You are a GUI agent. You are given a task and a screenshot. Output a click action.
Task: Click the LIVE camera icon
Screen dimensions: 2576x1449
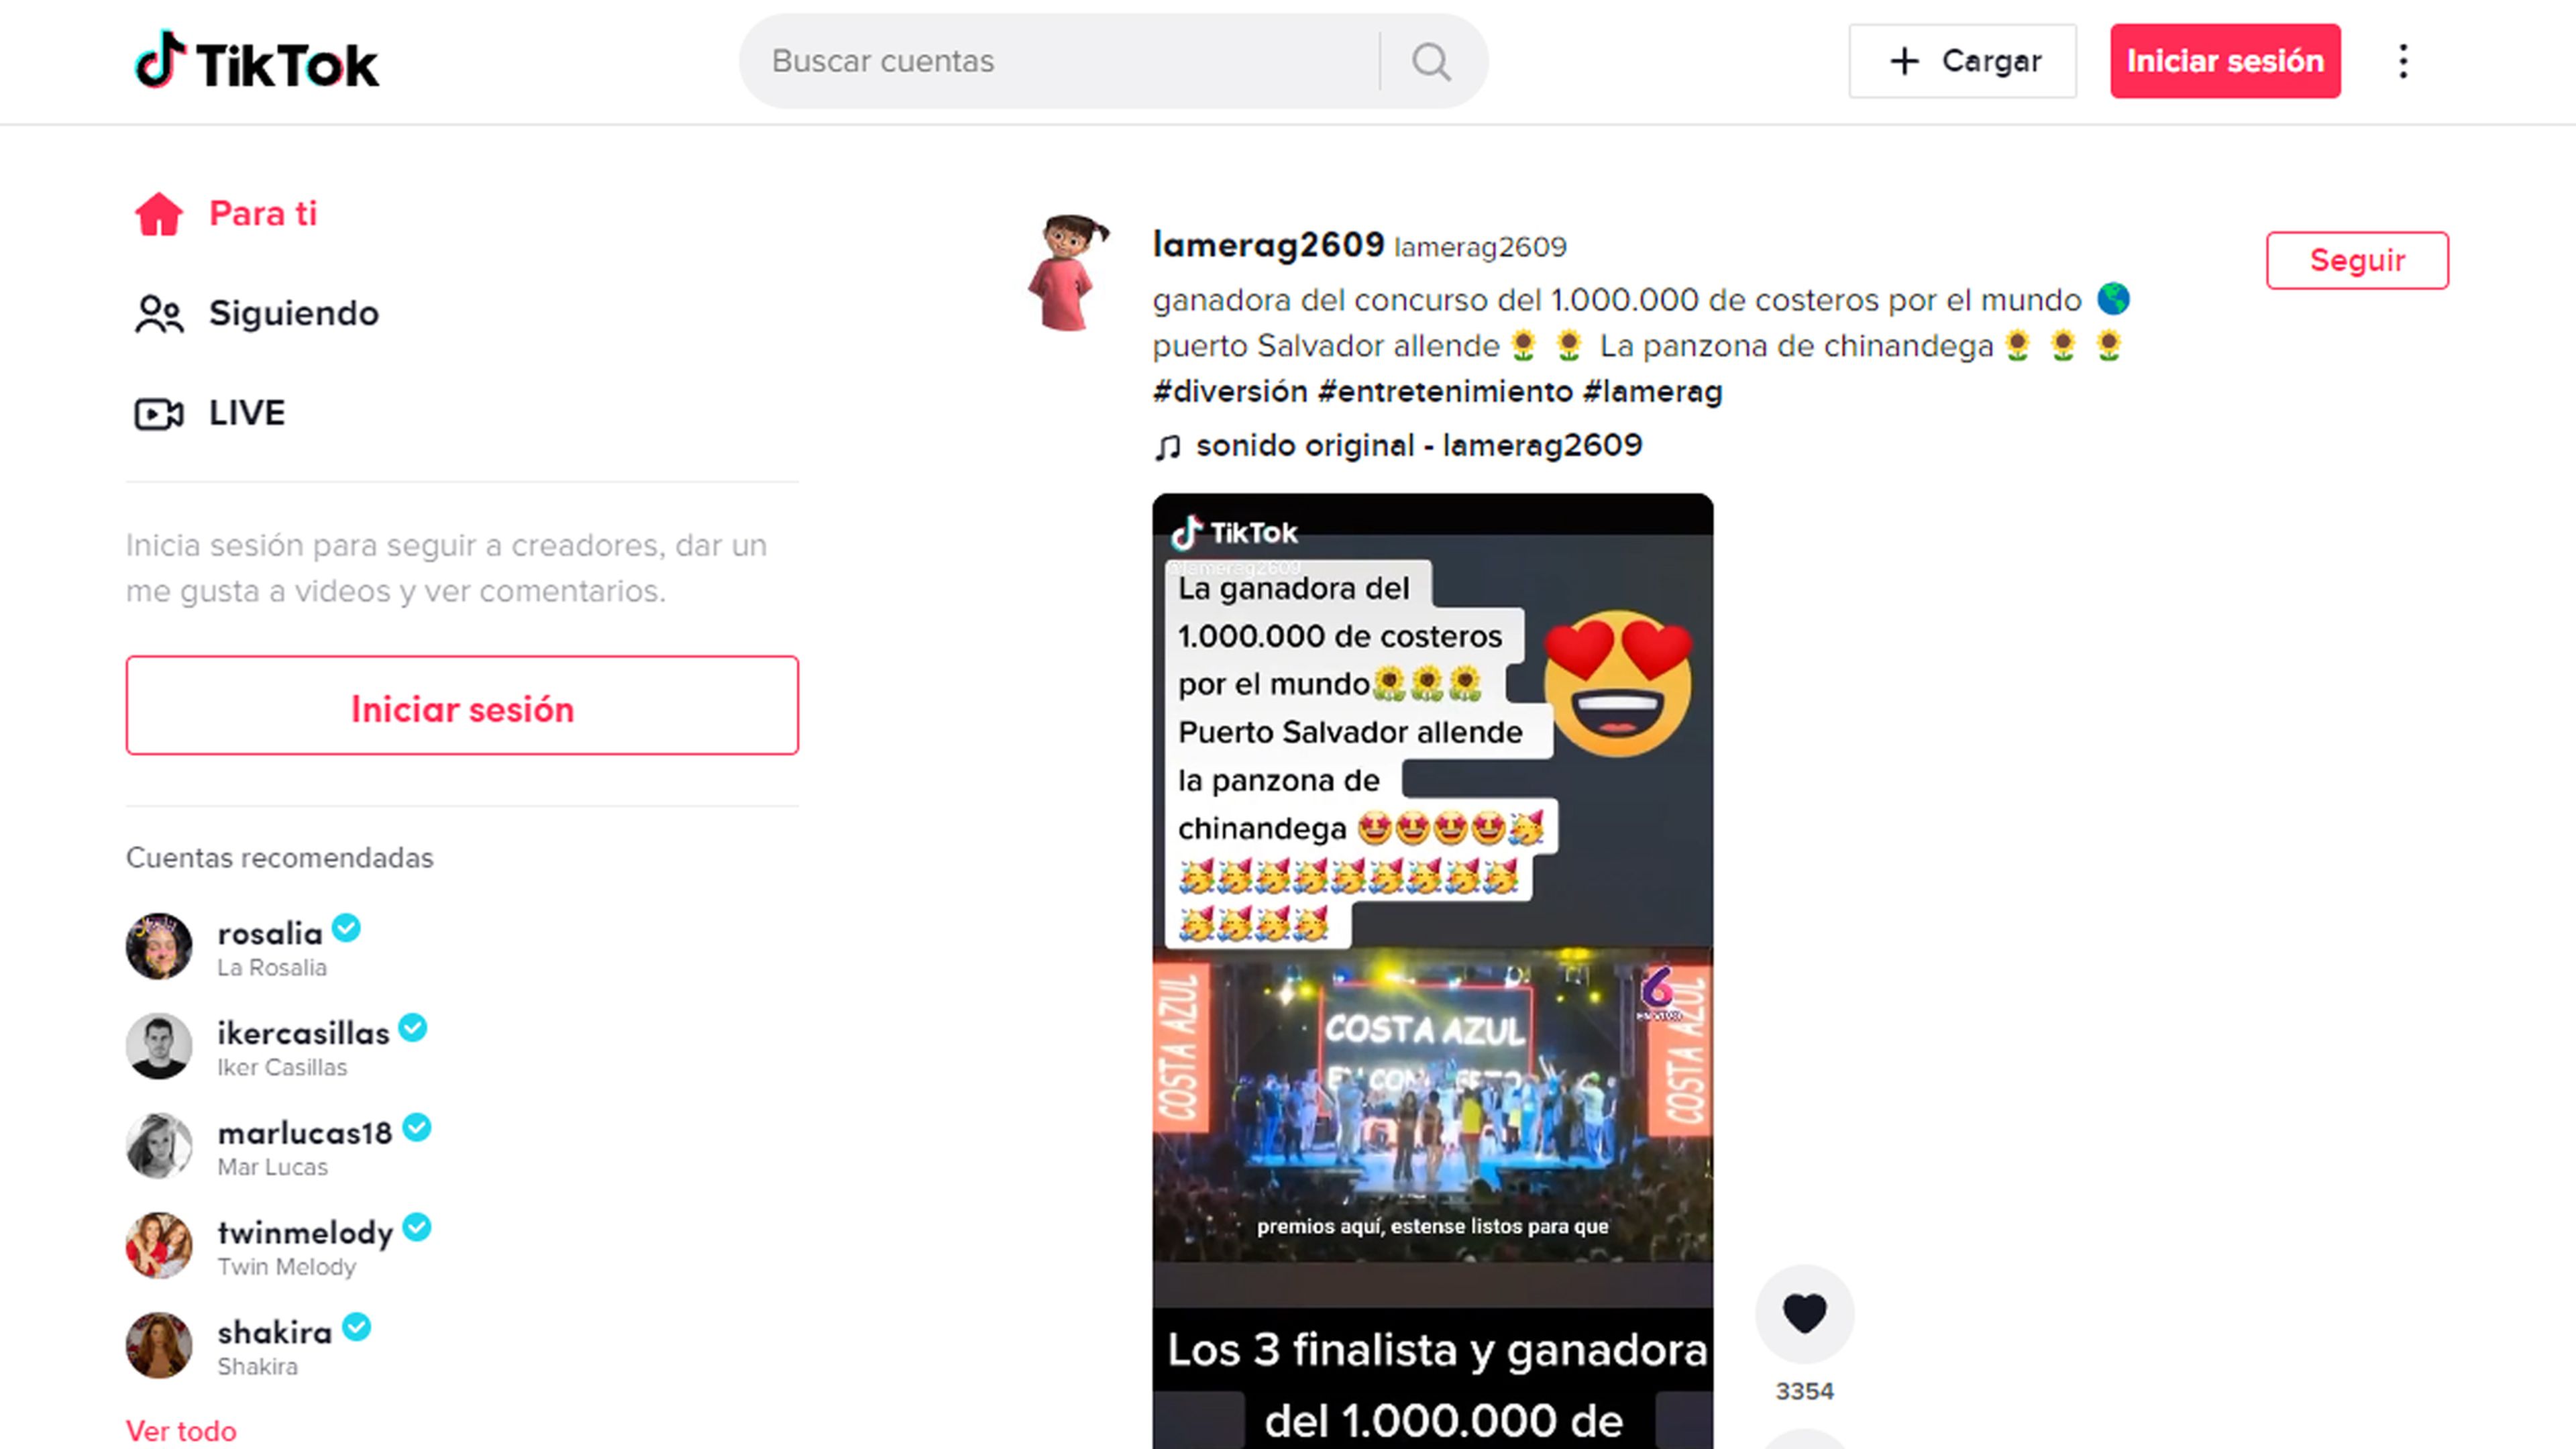[159, 414]
